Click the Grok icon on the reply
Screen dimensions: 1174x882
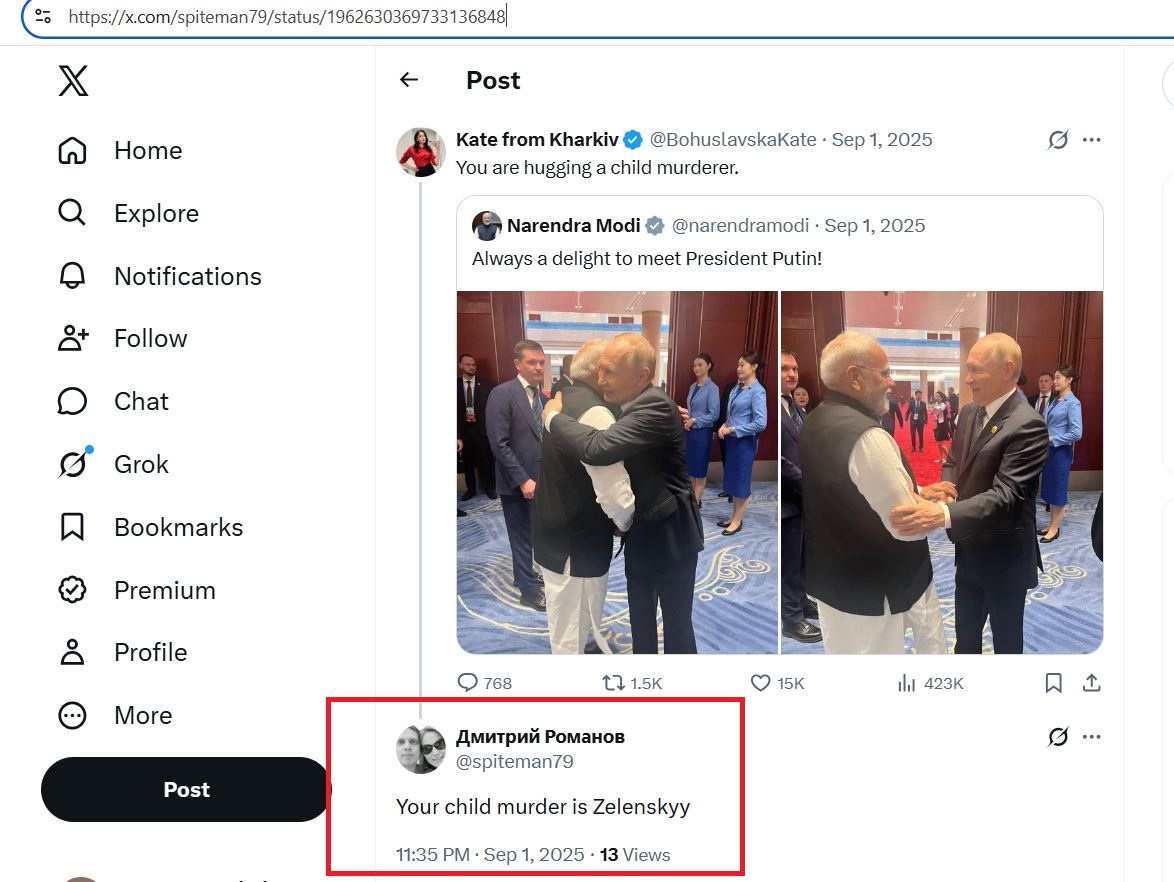1058,737
